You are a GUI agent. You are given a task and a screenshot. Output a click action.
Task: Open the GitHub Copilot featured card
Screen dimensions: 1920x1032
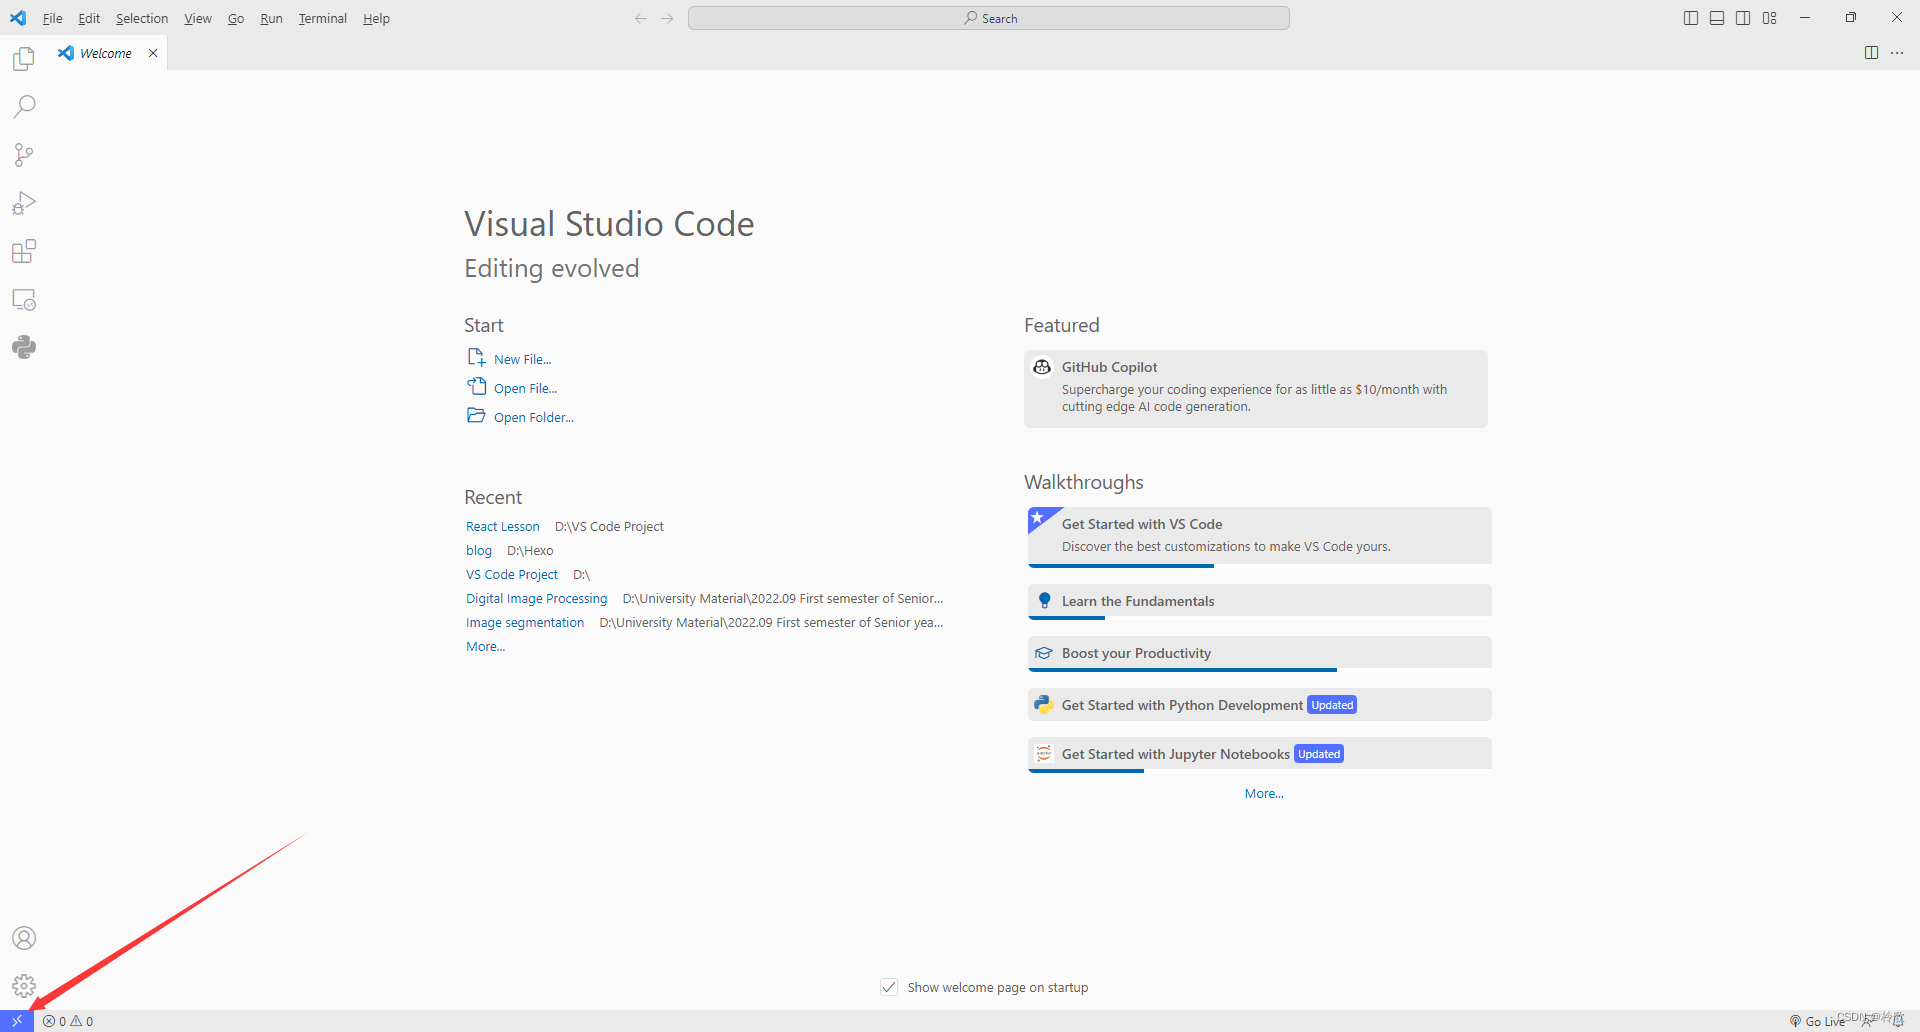tap(1256, 389)
